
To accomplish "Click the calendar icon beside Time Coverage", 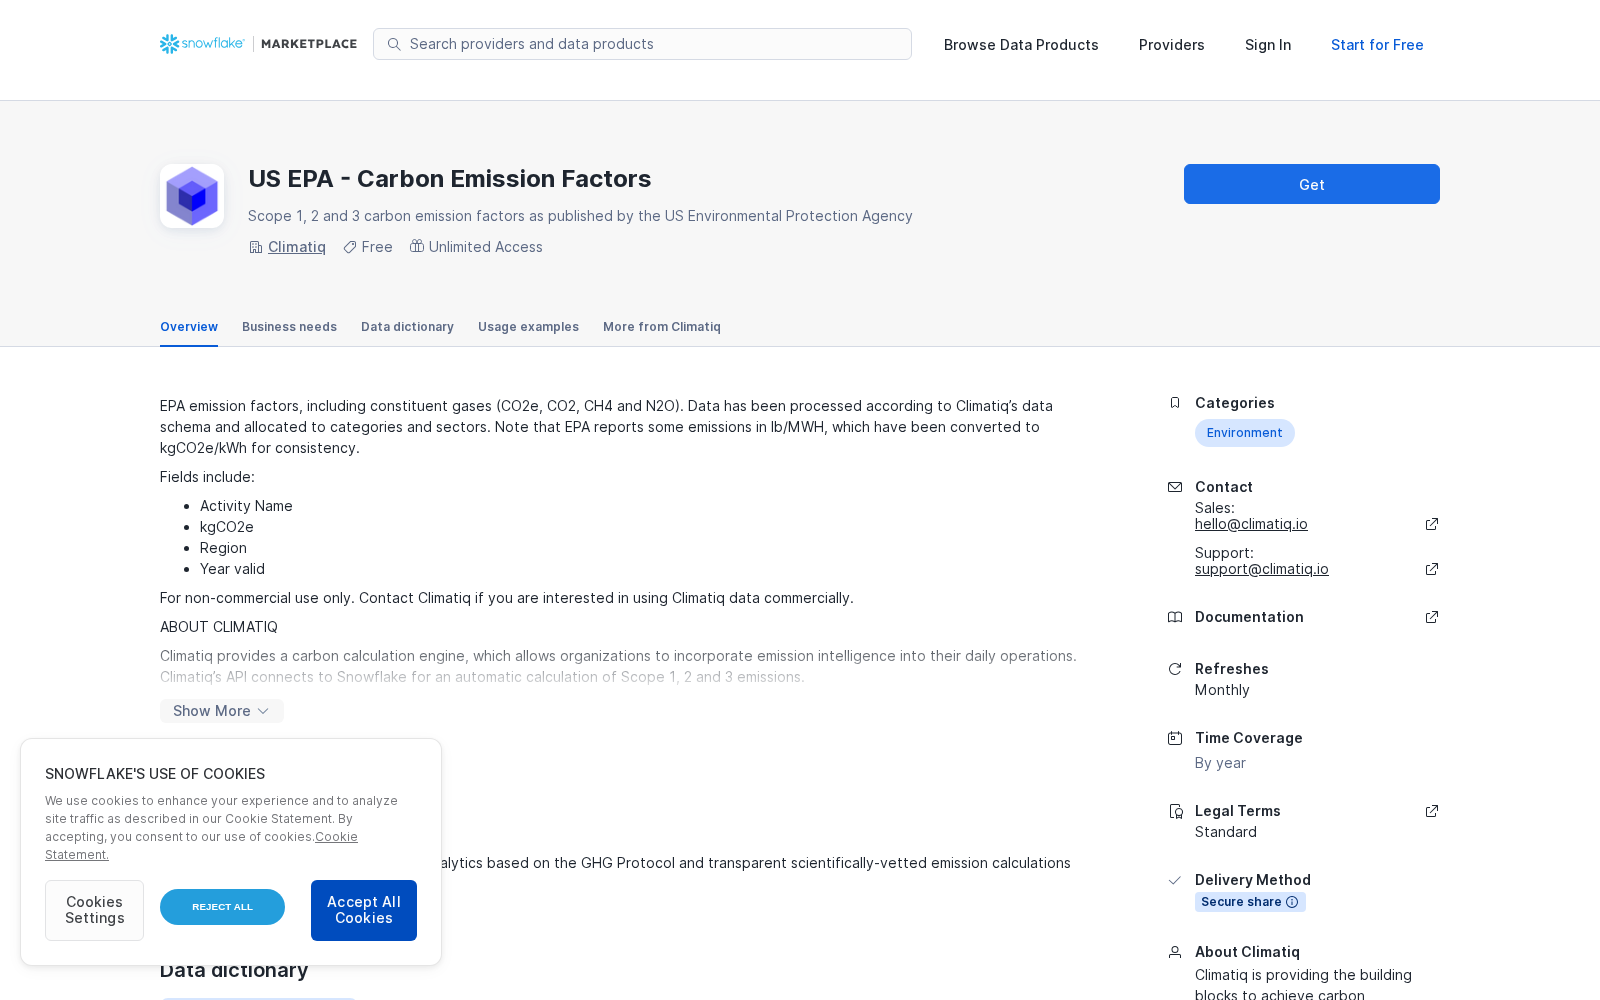I will [x=1175, y=738].
